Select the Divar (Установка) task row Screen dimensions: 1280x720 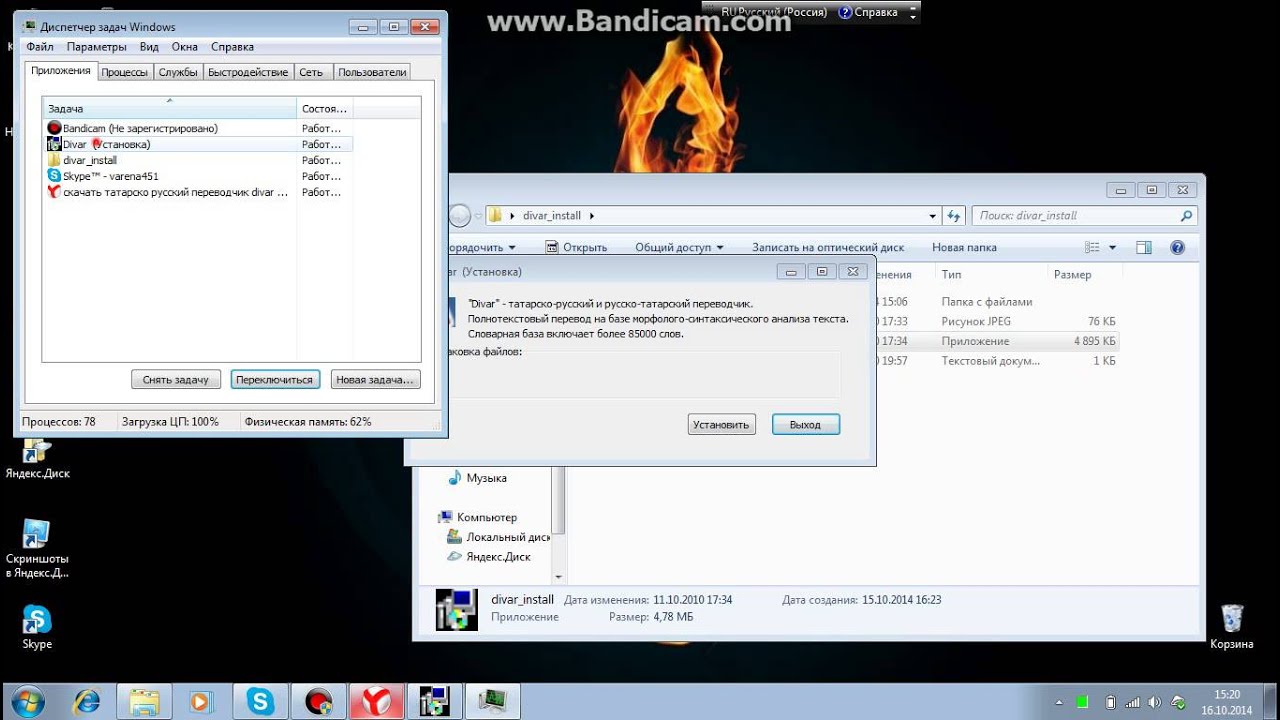tap(198, 144)
